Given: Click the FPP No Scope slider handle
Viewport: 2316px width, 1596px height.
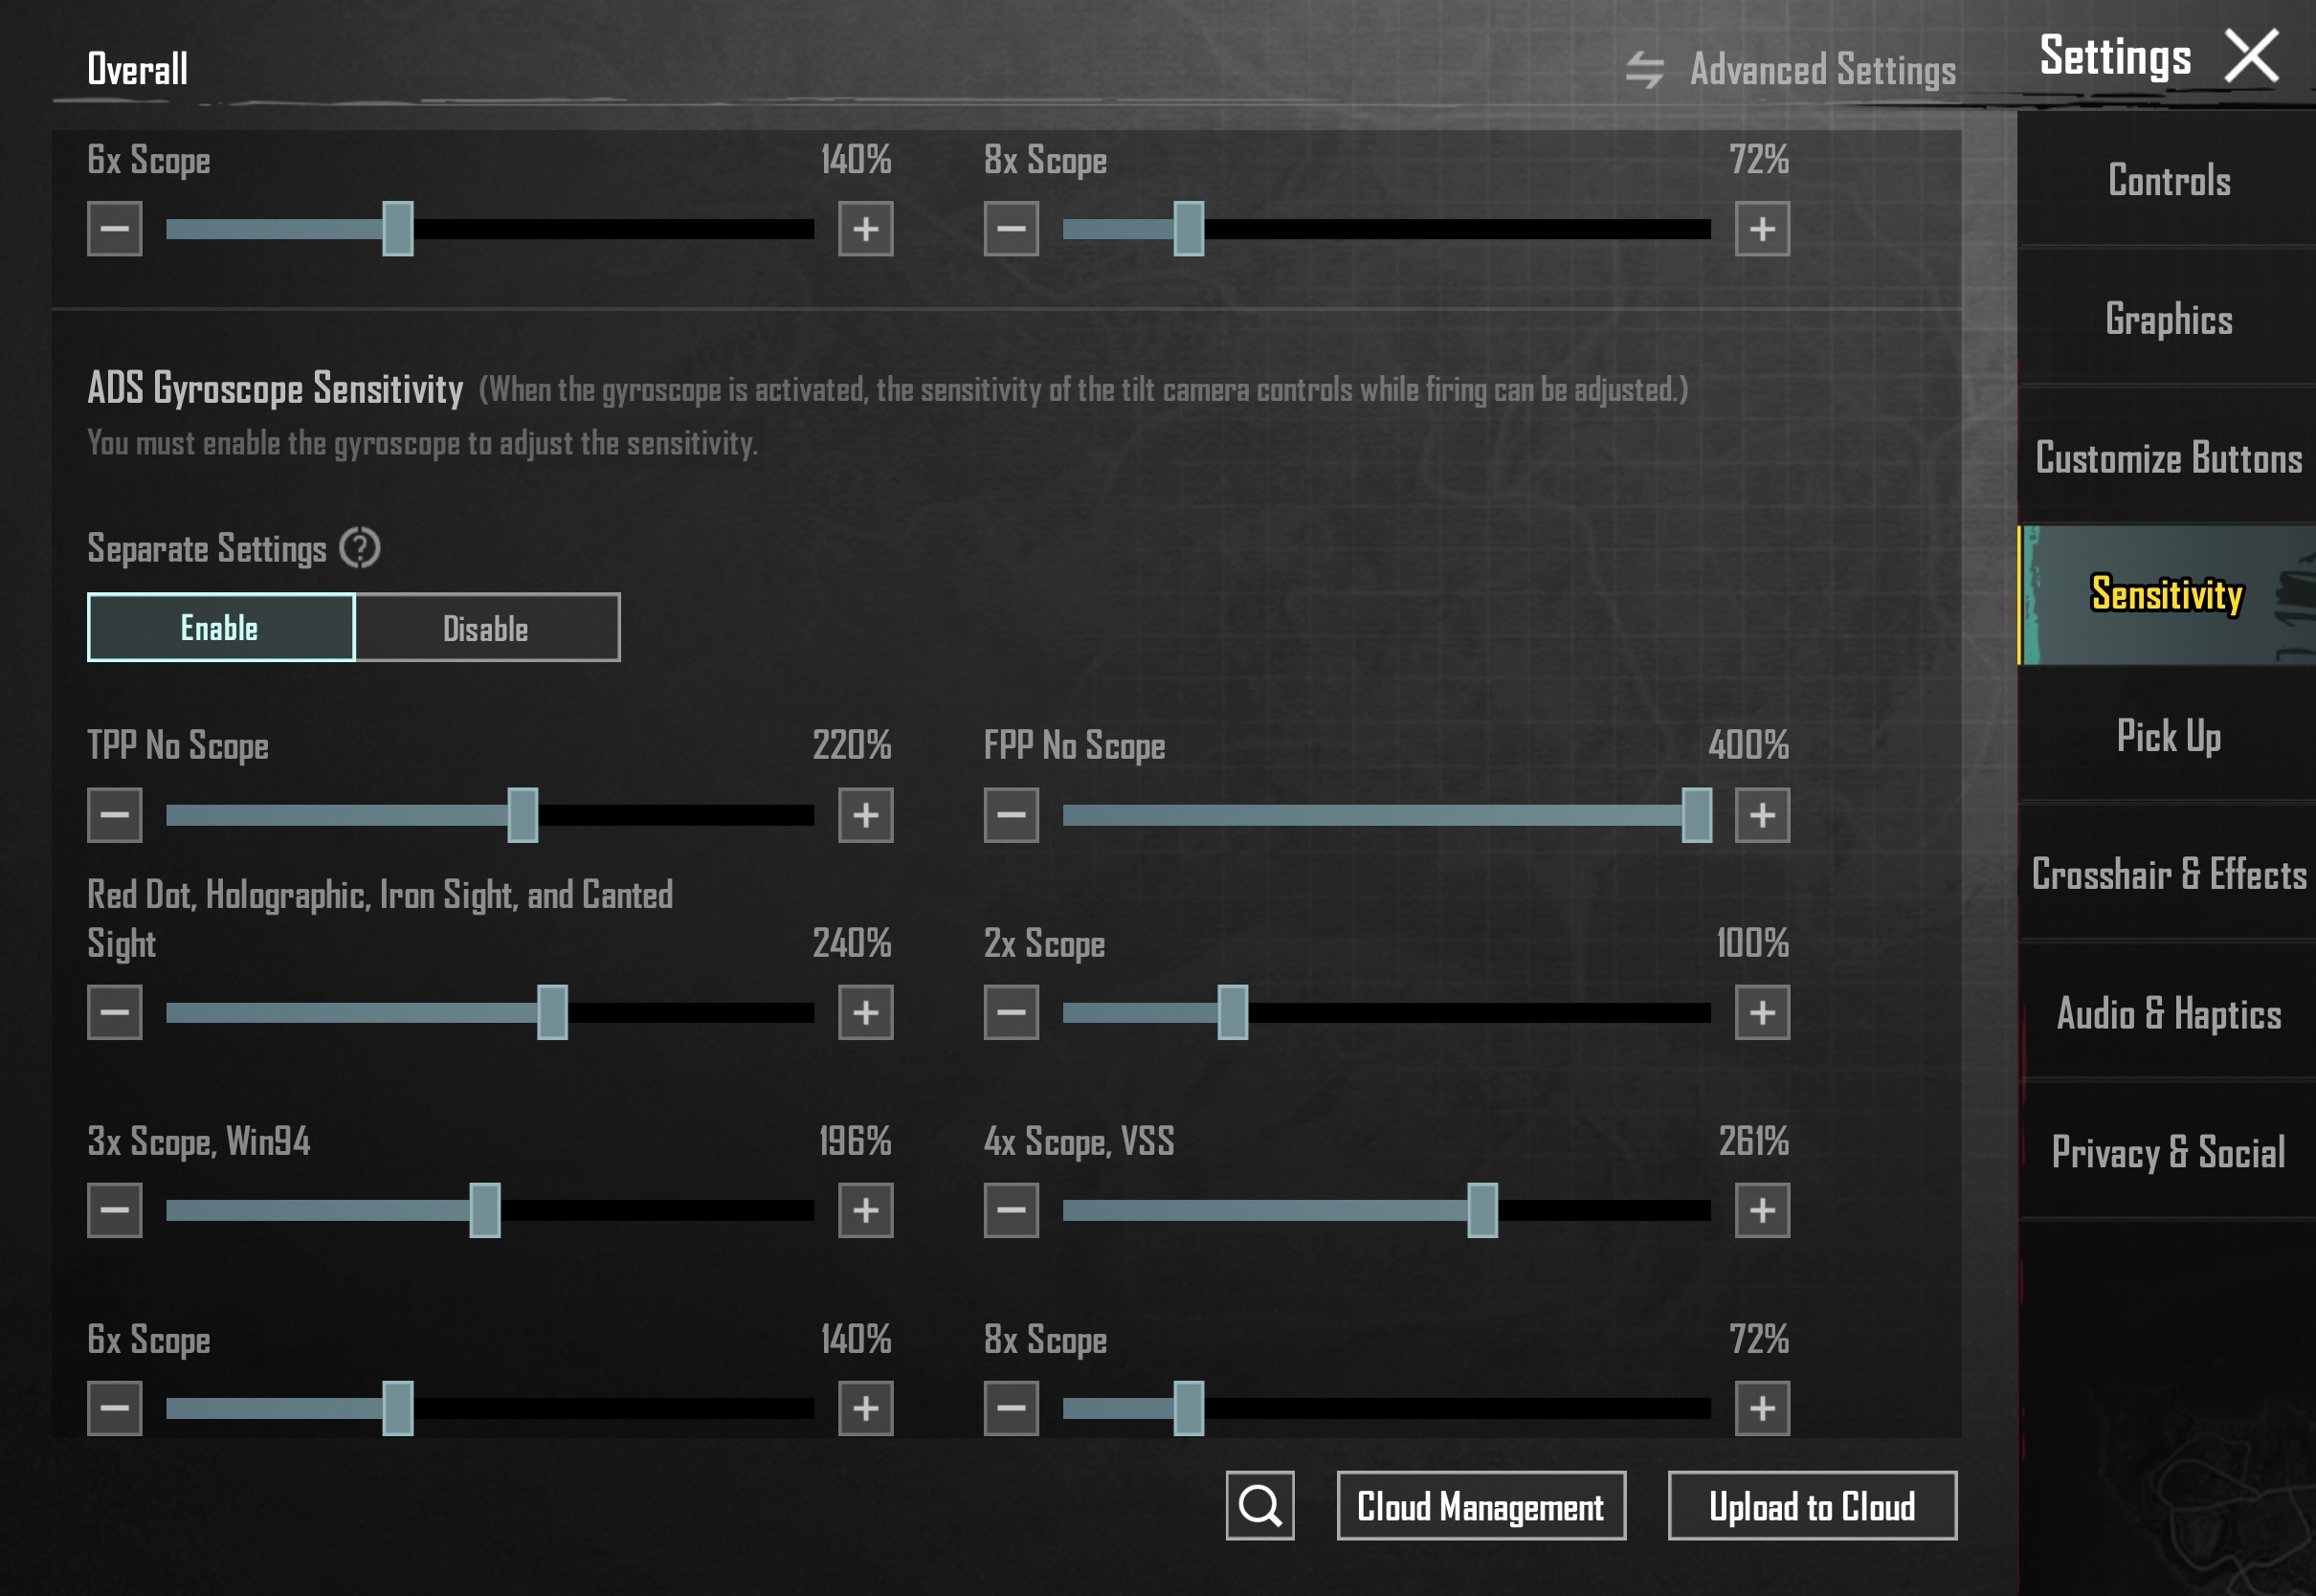Looking at the screenshot, I should (1696, 815).
